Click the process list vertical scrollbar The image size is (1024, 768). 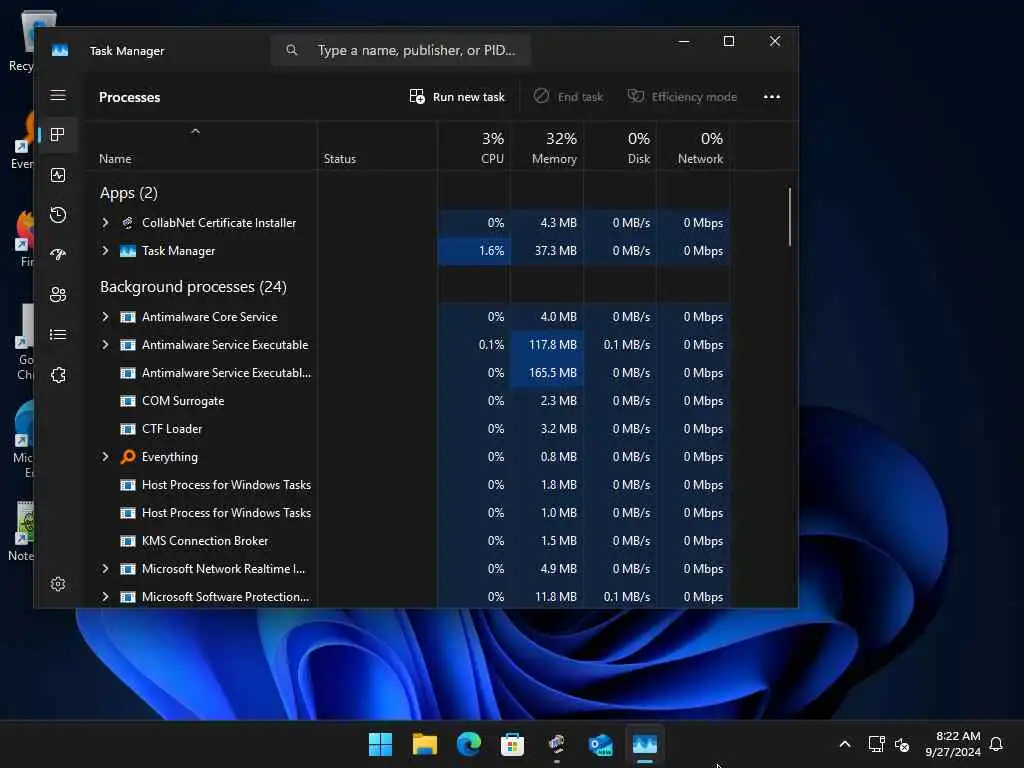(x=790, y=217)
